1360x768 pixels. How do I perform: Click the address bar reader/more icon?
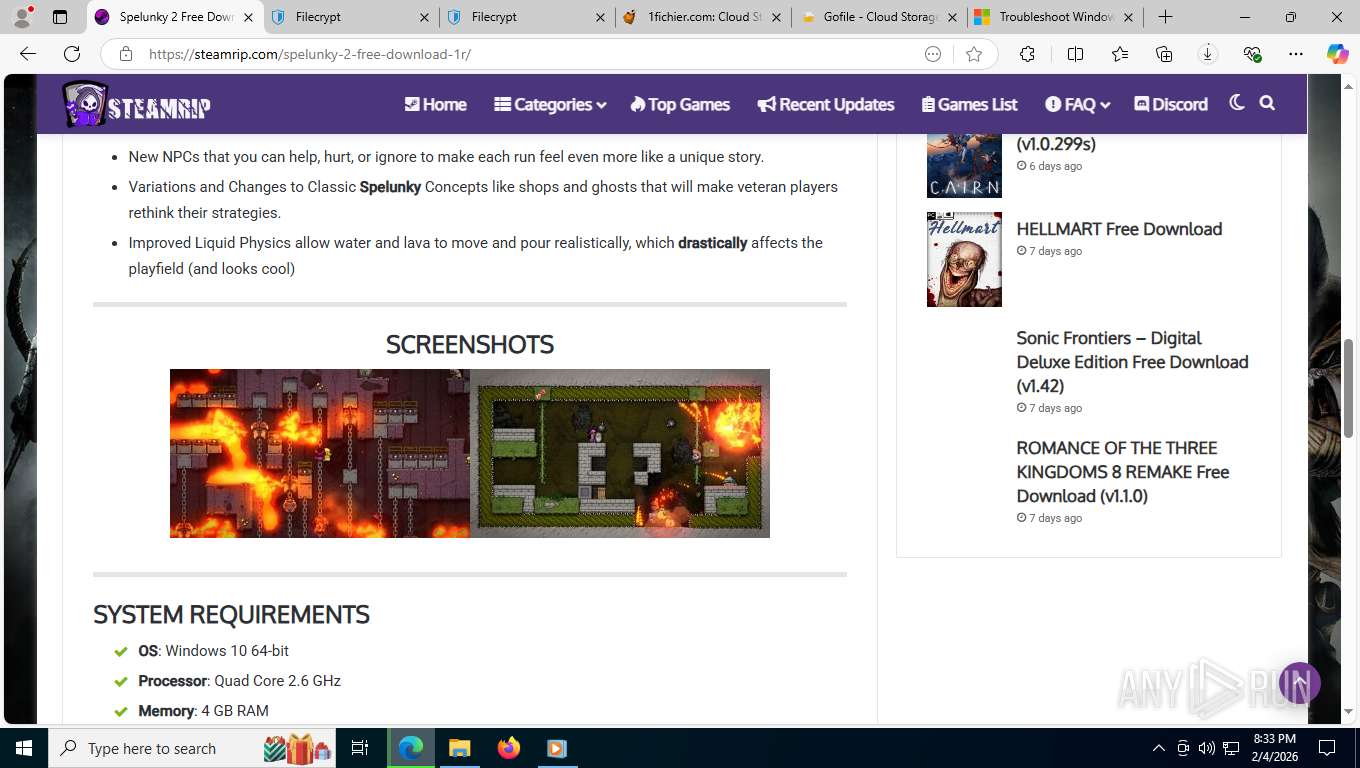tap(933, 54)
